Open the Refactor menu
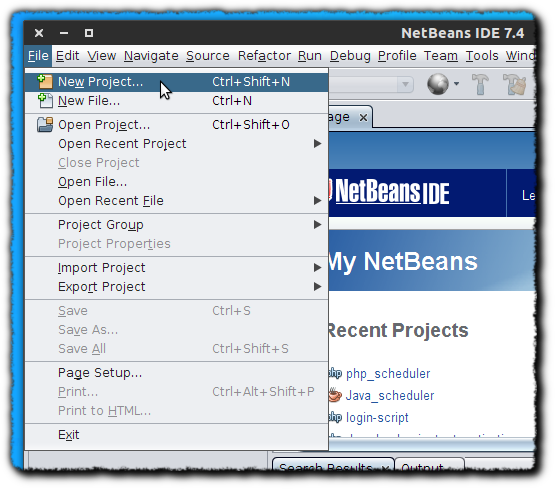This screenshot has width=560, height=494. coord(264,56)
